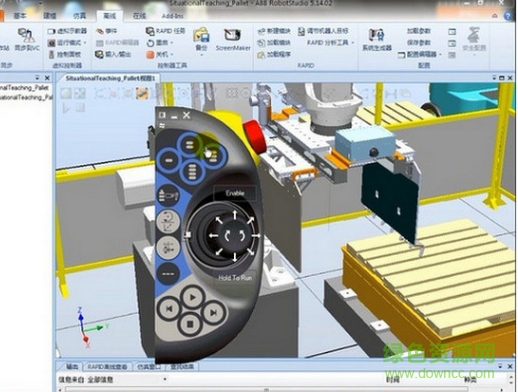Click the FlexPendant step backward key
Viewport: 518px width, 392px height.
[x=169, y=309]
